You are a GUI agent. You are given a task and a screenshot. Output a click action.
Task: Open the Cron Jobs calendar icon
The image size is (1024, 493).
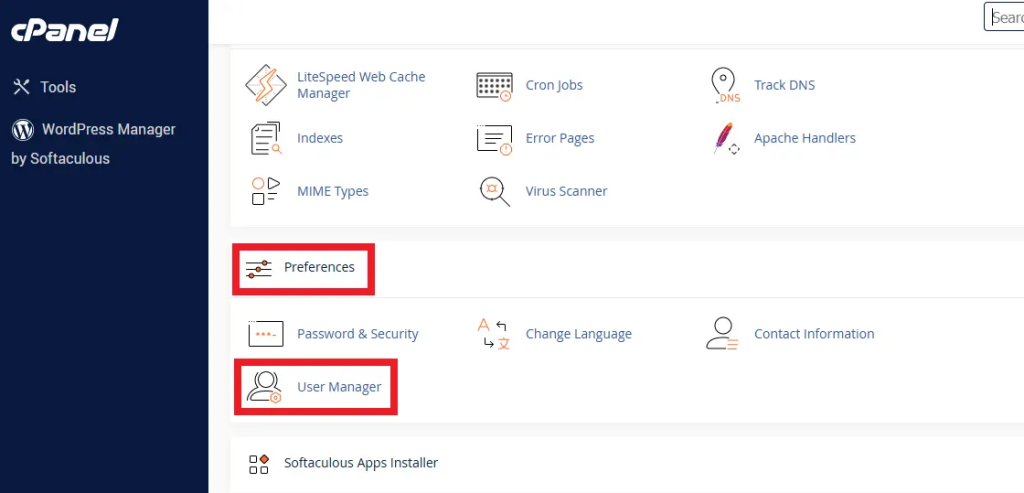pos(495,85)
